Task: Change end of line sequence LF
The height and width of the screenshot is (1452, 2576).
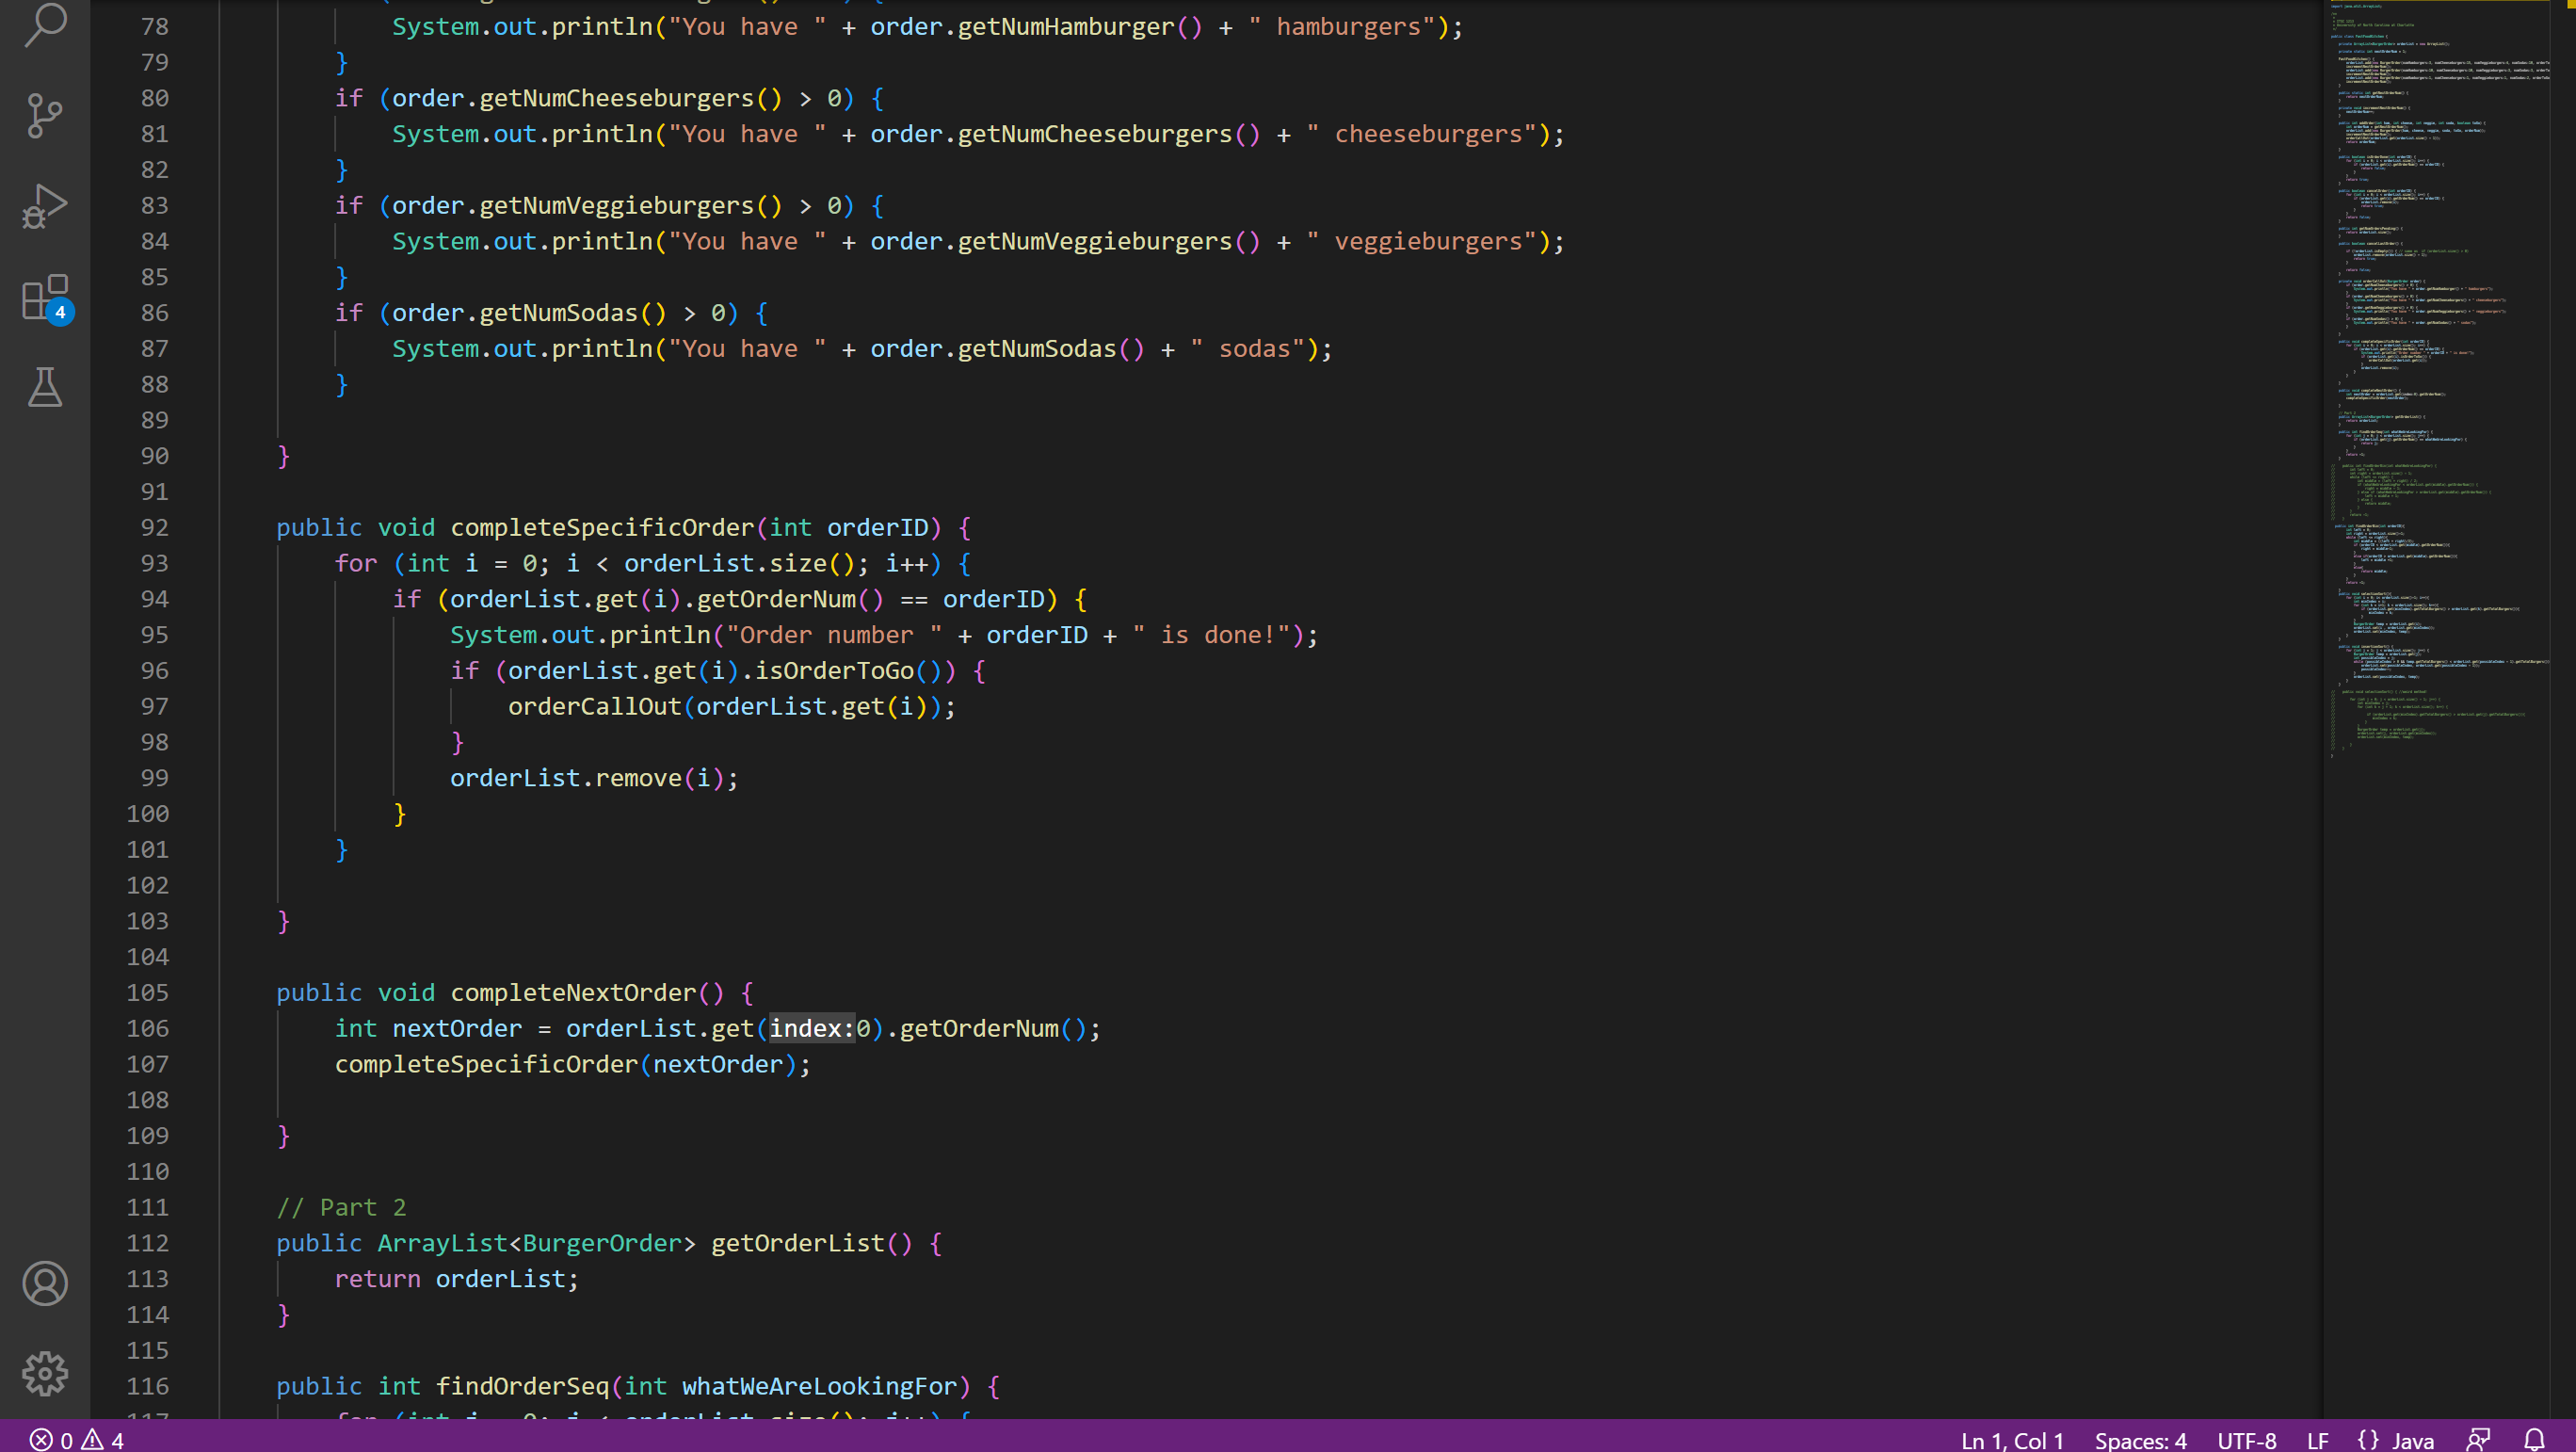Action: [2317, 1440]
